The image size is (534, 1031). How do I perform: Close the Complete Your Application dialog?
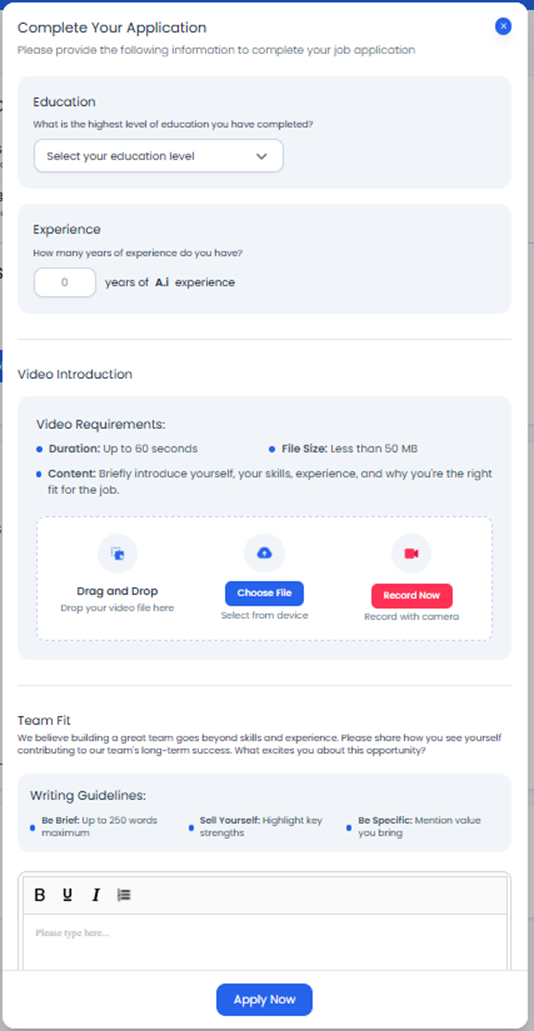[x=503, y=26]
